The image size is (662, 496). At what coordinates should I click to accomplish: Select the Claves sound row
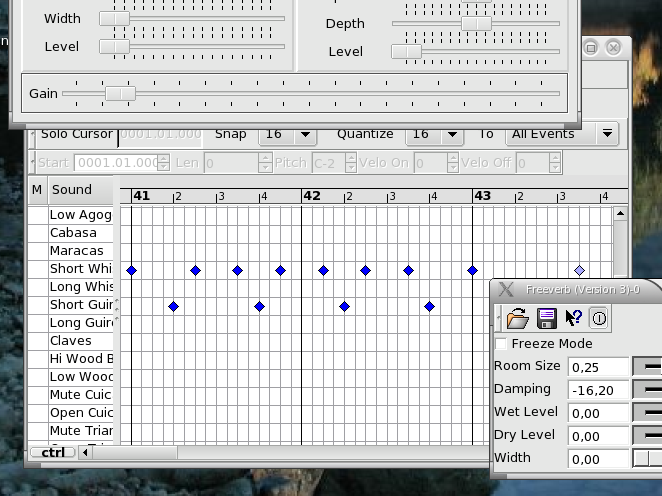81,341
